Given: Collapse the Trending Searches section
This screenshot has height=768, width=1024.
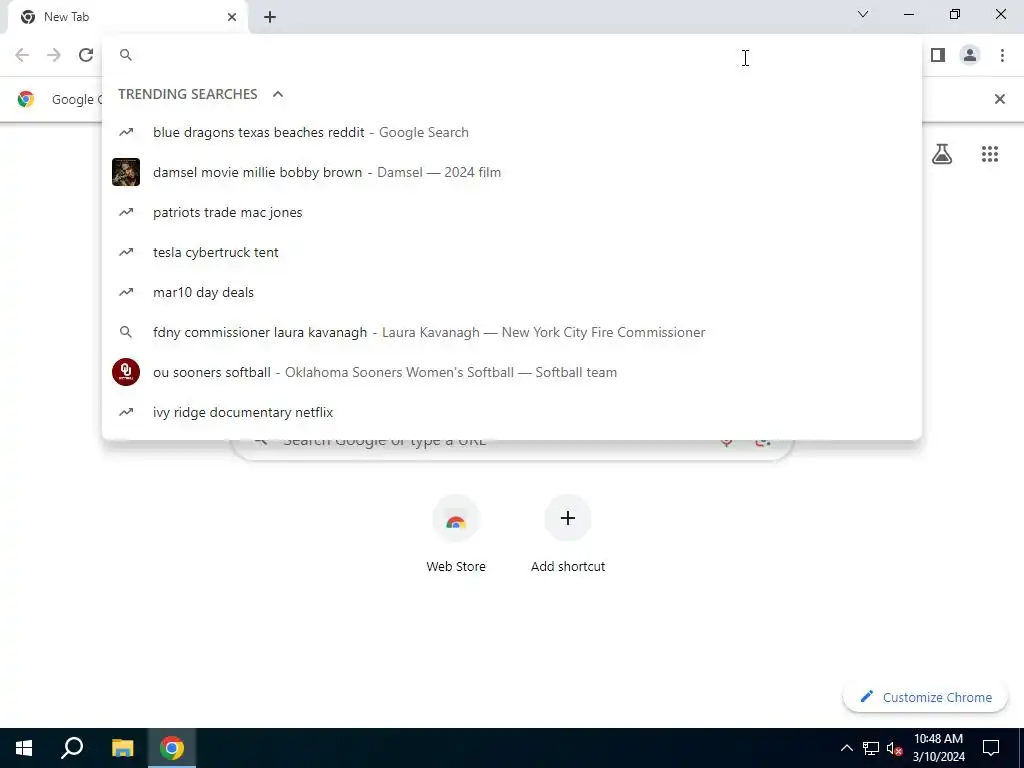Looking at the screenshot, I should pyautogui.click(x=278, y=94).
